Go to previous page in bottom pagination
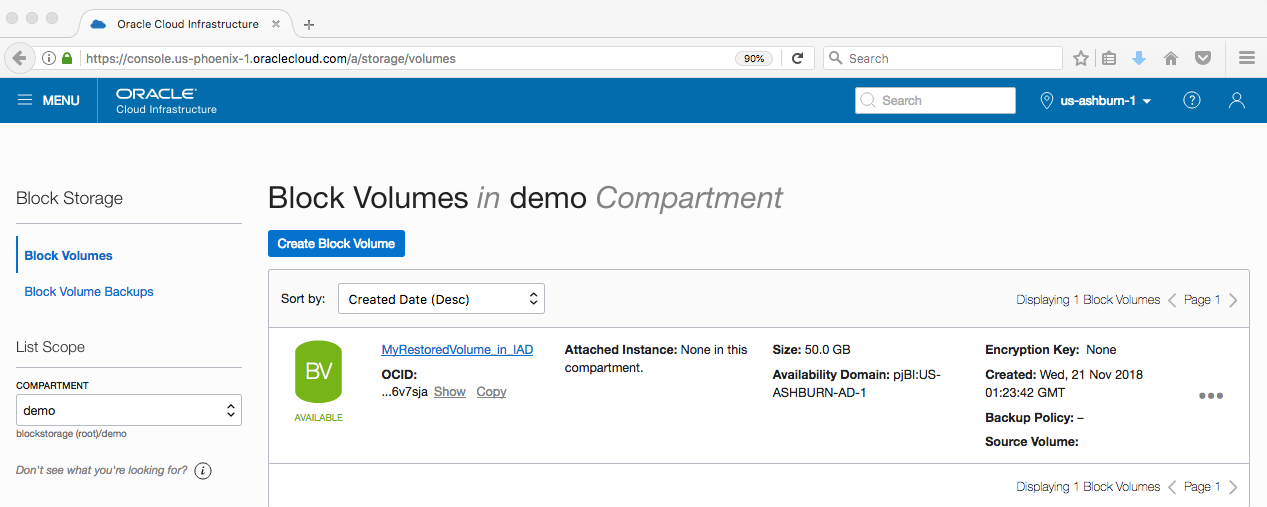Image resolution: width=1267 pixels, height=507 pixels. pos(1172,487)
